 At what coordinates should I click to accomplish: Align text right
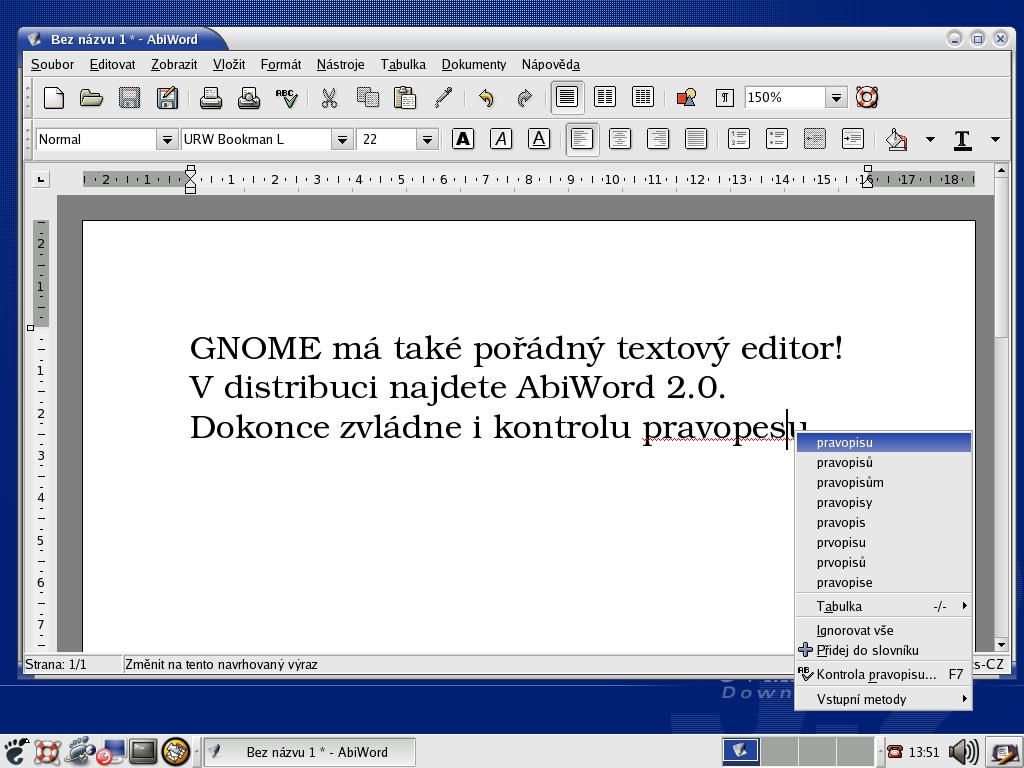pyautogui.click(x=658, y=139)
